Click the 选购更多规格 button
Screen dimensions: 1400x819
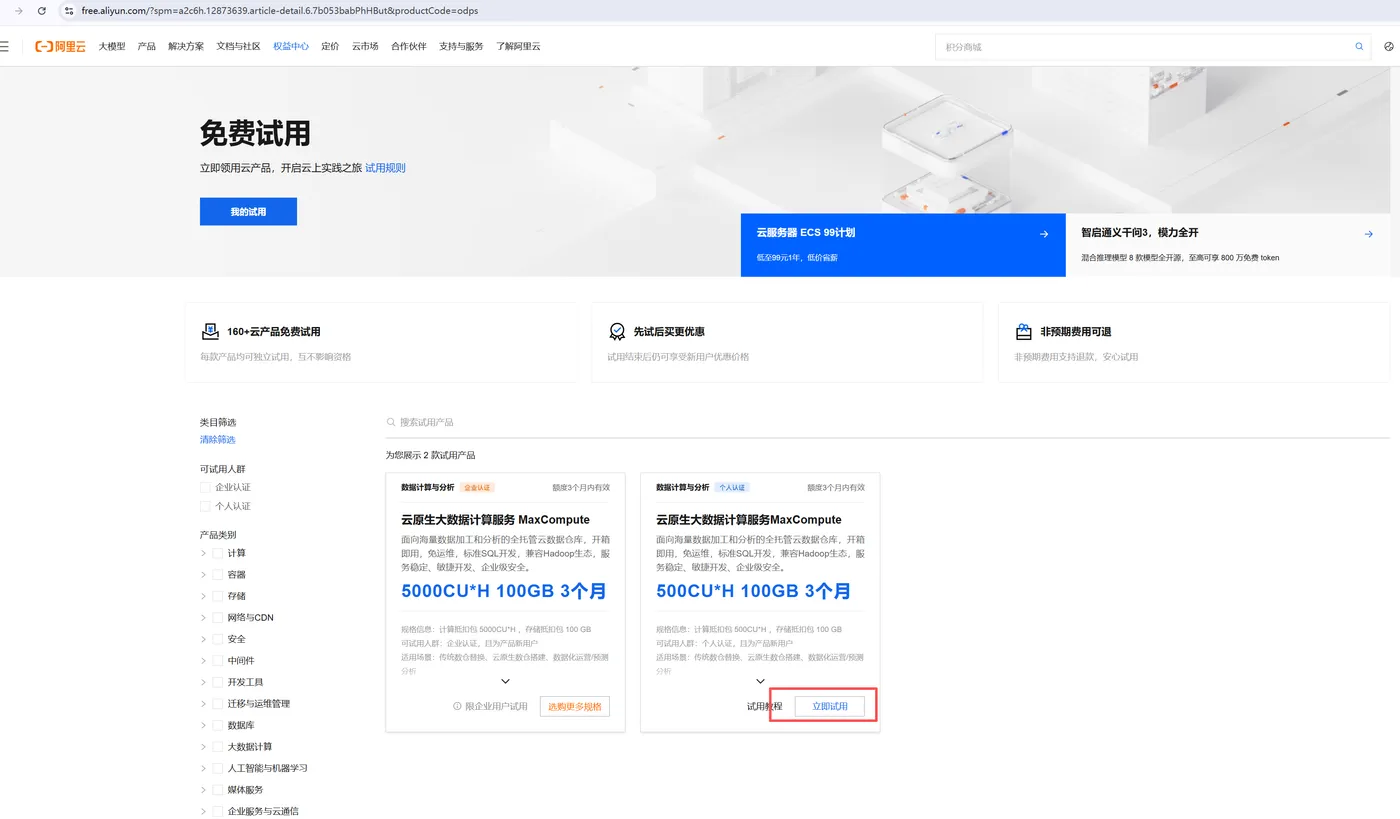[x=575, y=706]
